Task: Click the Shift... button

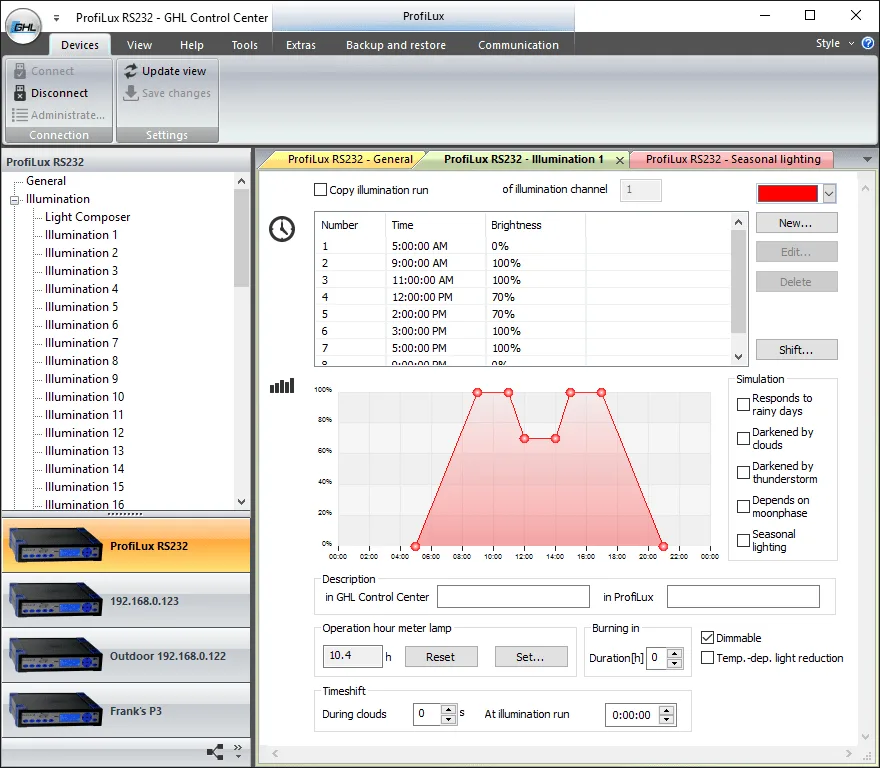Action: 796,350
